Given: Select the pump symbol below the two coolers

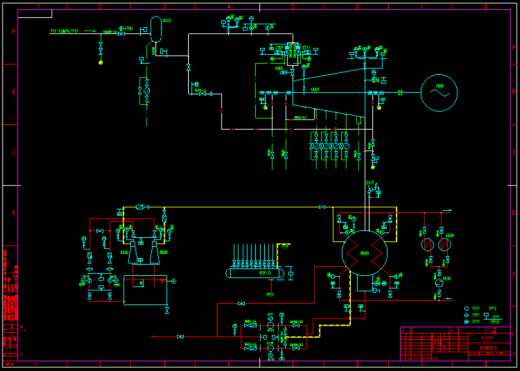Looking at the screenshot, I should (x=439, y=283).
